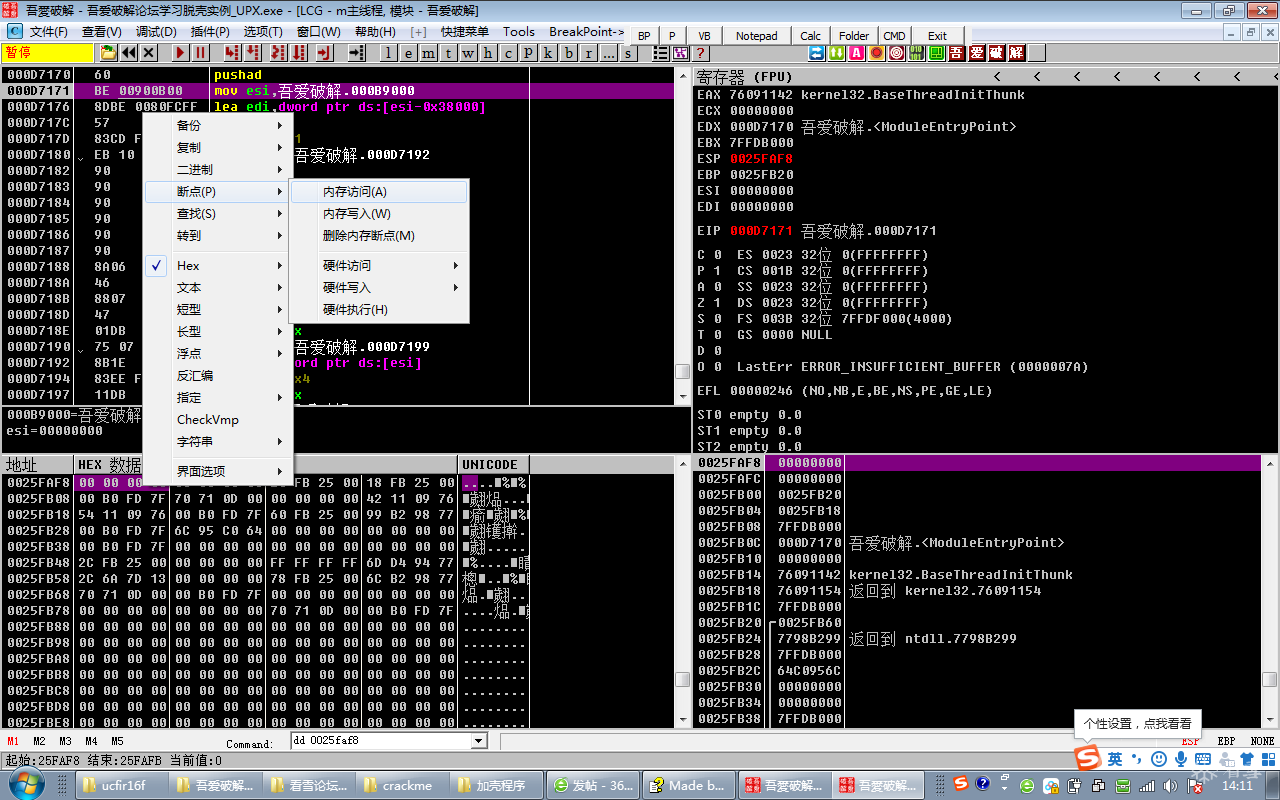This screenshot has width=1280, height=800.
Task: Click the pink 'A' toolbar icon
Action: pyautogui.click(x=856, y=52)
